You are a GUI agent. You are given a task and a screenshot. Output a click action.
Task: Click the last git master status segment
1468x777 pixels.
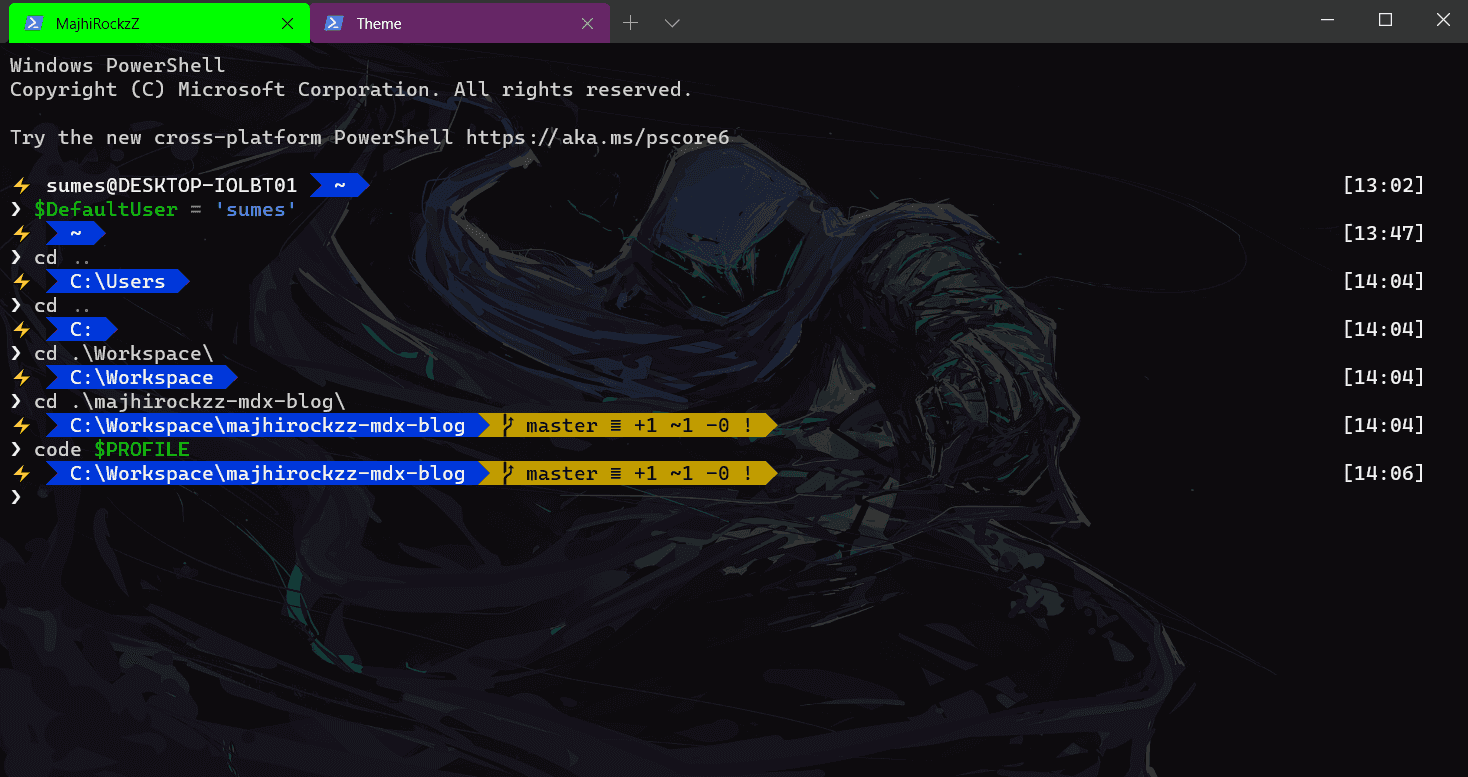628,474
